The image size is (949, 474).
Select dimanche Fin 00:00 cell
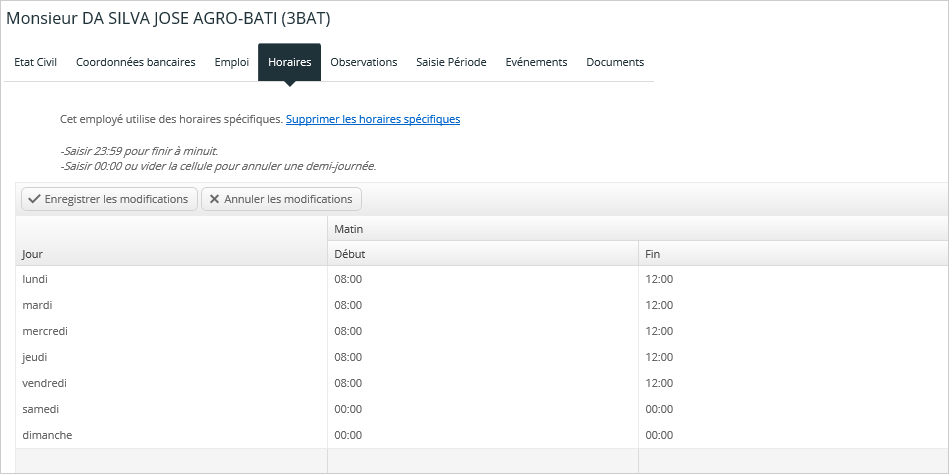tap(793, 435)
